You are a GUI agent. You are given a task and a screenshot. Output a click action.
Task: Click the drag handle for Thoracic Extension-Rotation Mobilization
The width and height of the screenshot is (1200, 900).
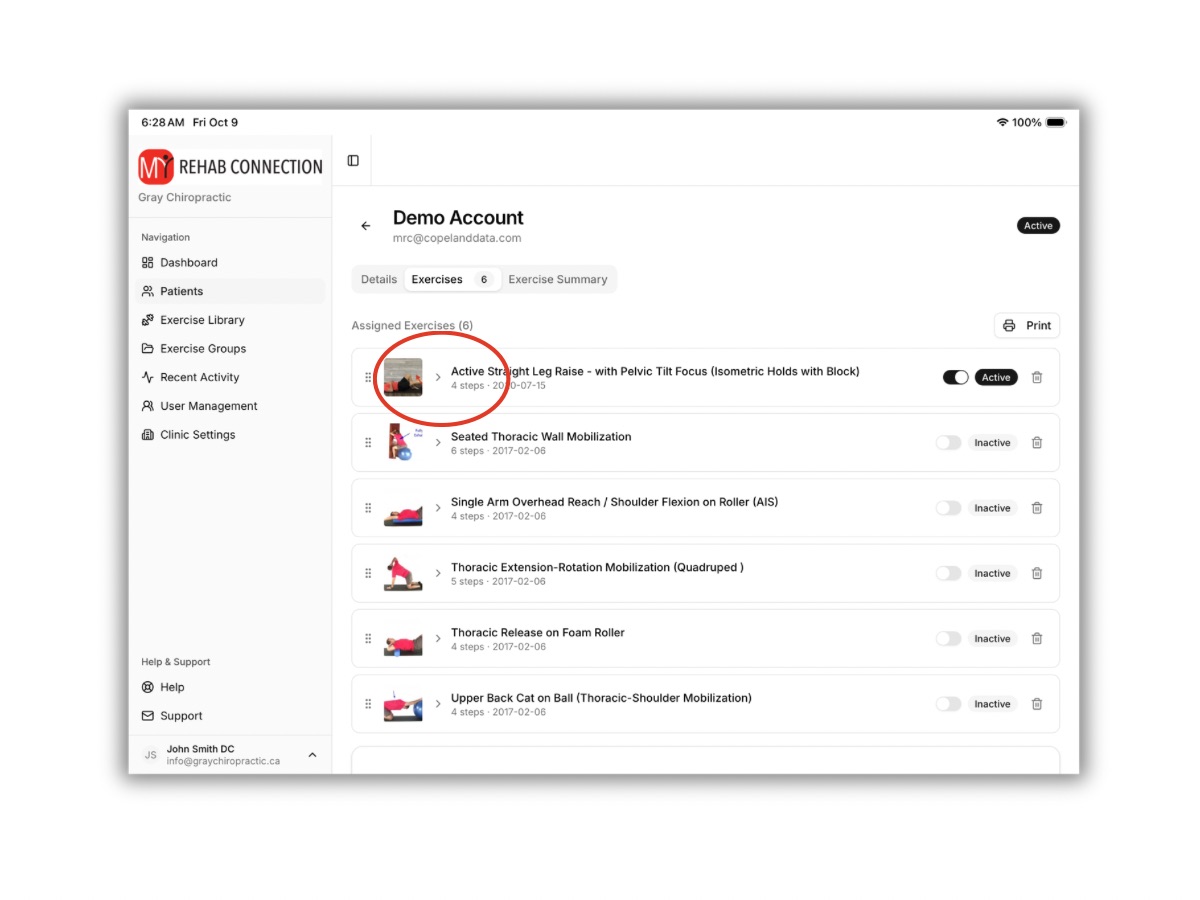(x=368, y=574)
